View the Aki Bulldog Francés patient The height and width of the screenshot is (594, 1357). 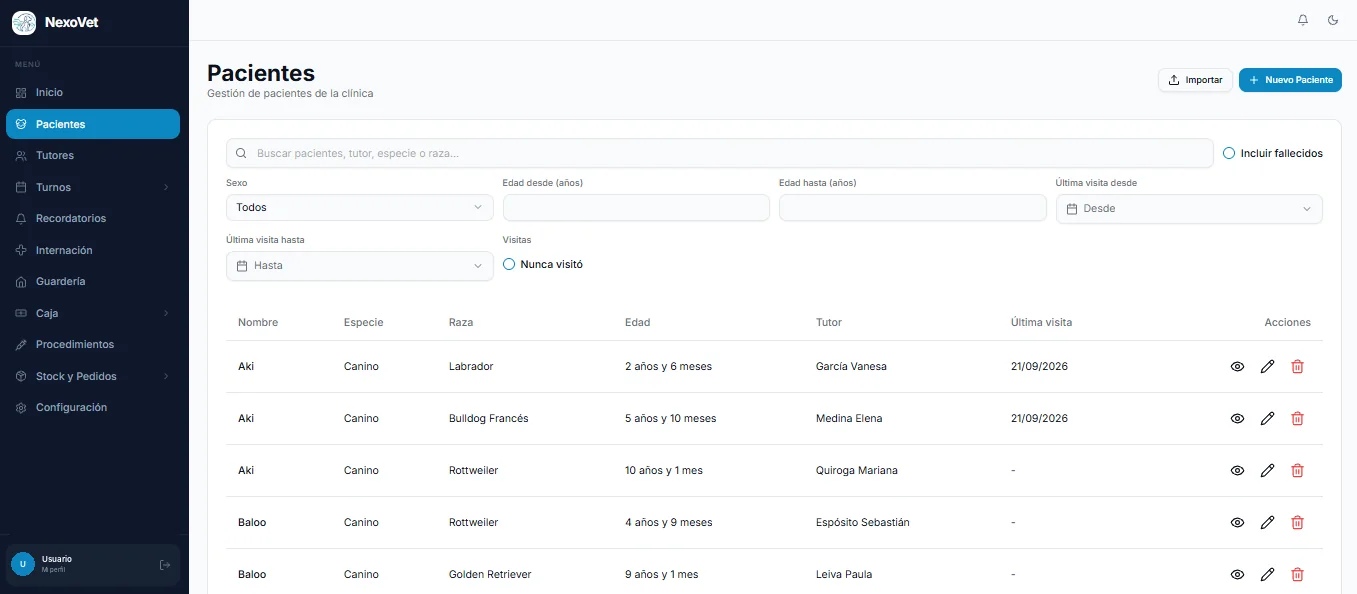[1237, 419]
